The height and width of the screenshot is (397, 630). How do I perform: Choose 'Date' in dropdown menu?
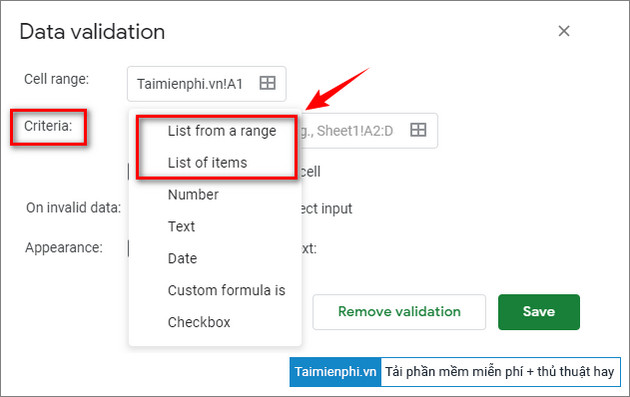point(182,258)
